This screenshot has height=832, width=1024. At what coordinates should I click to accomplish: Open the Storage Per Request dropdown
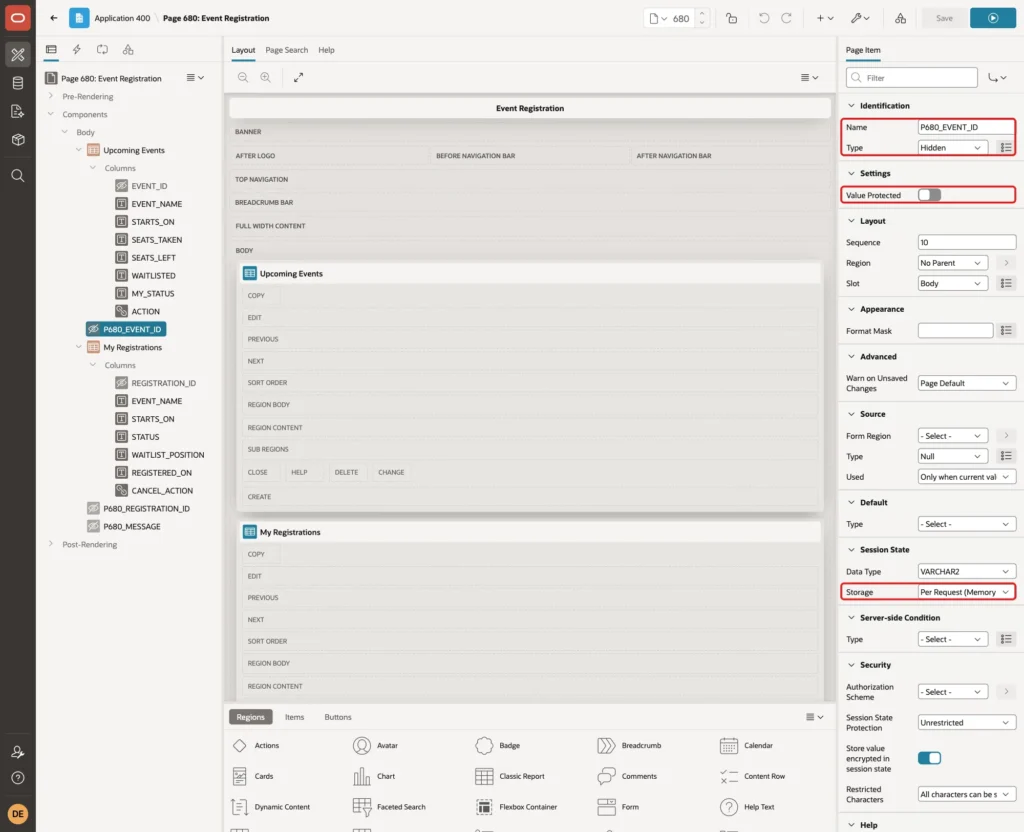[966, 592]
